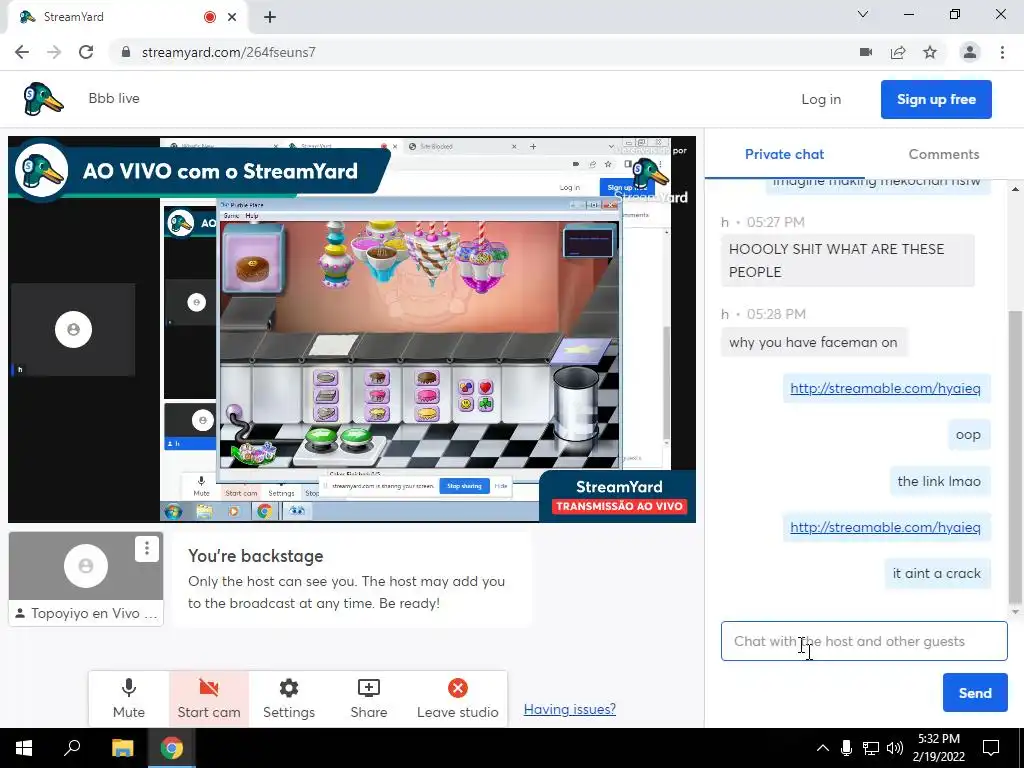Open the first streamable.com/hyaieq link
This screenshot has width=1024, height=768.
[885, 388]
